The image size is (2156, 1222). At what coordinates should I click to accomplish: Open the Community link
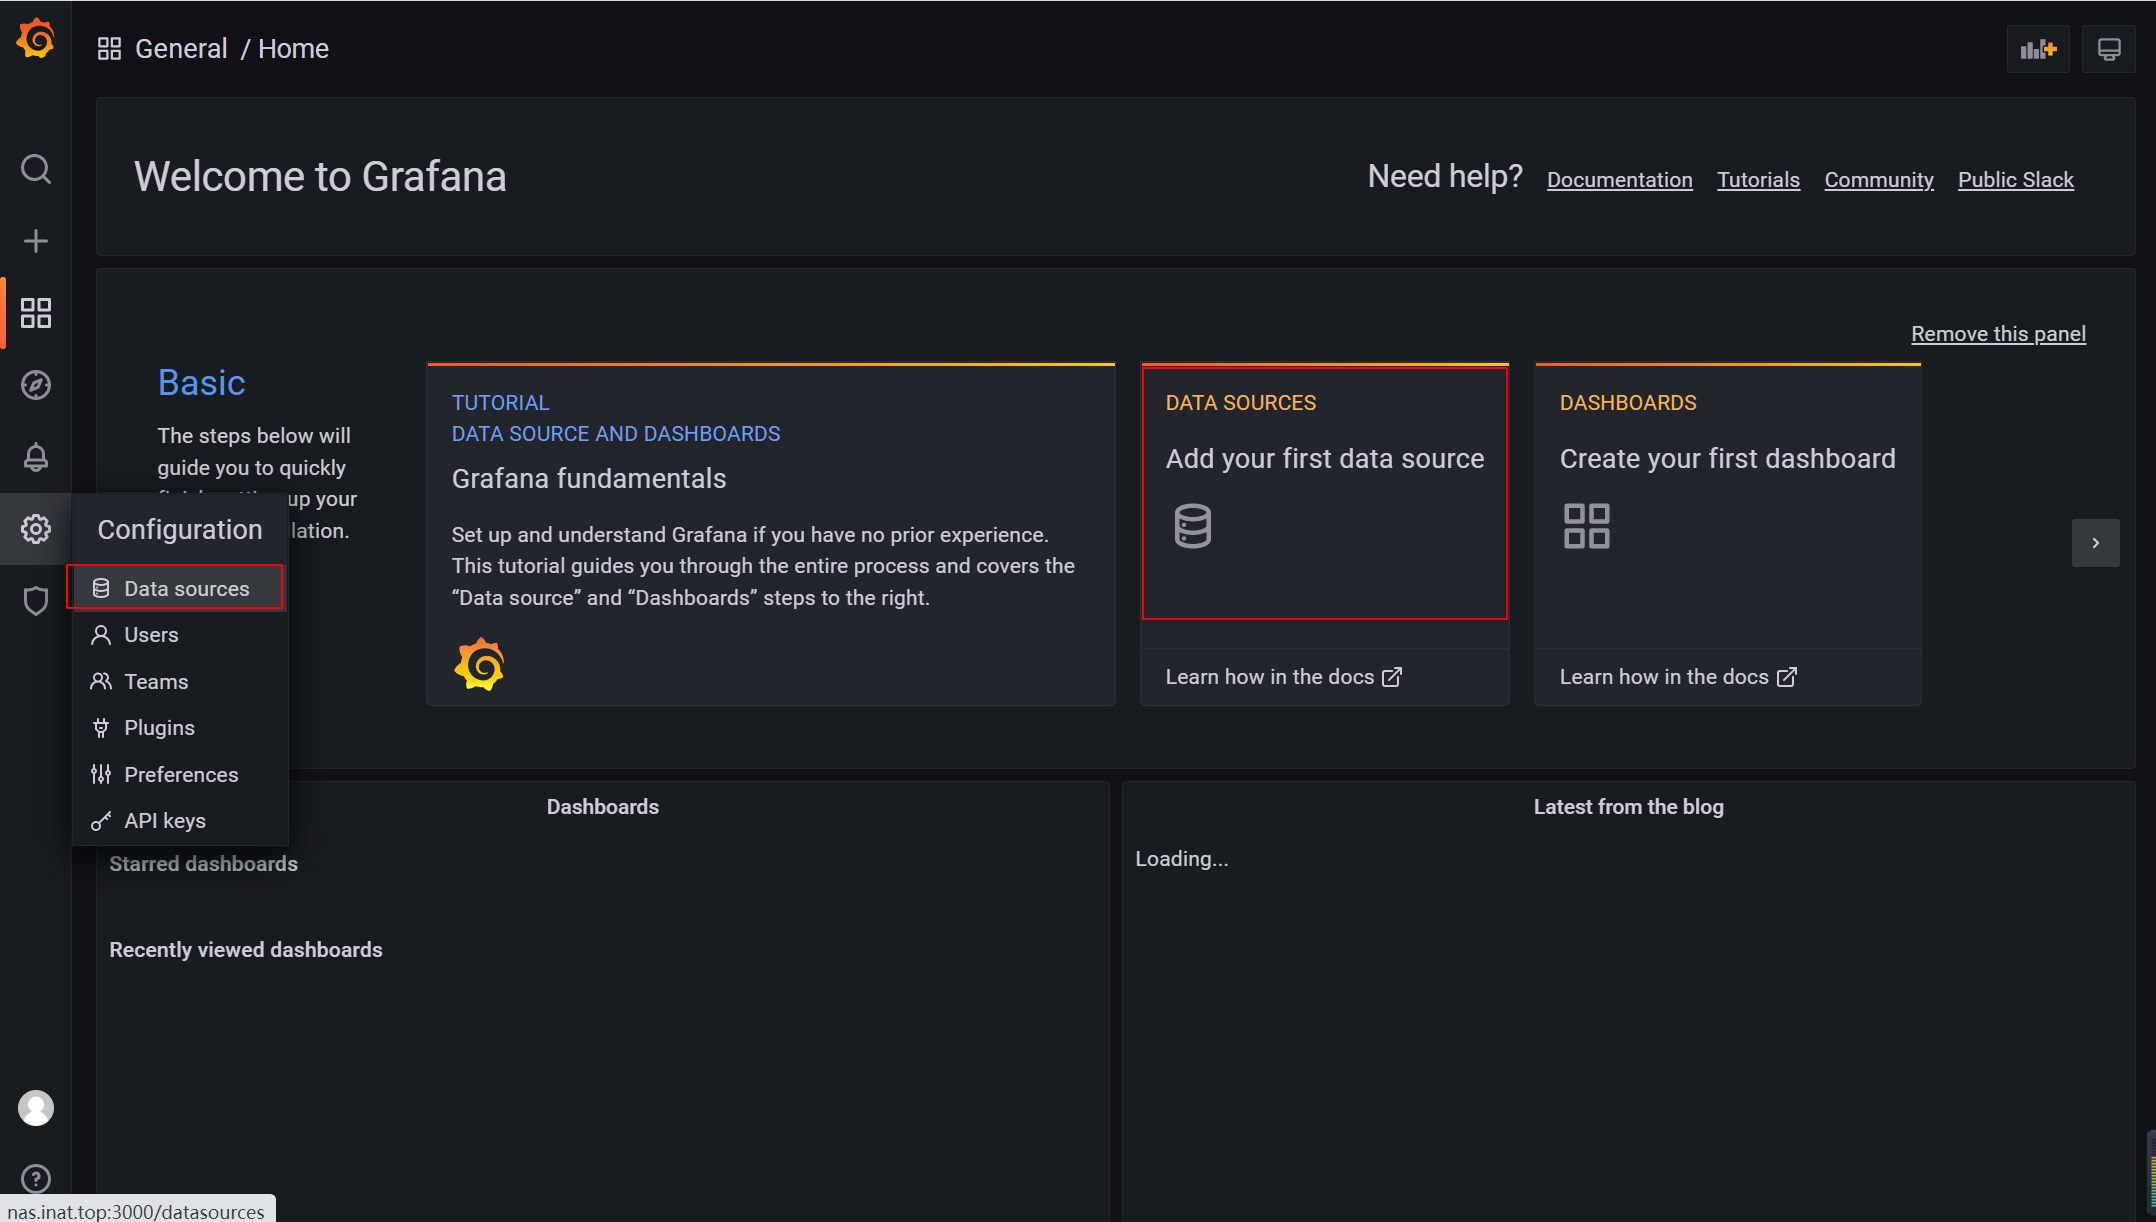(x=1879, y=180)
